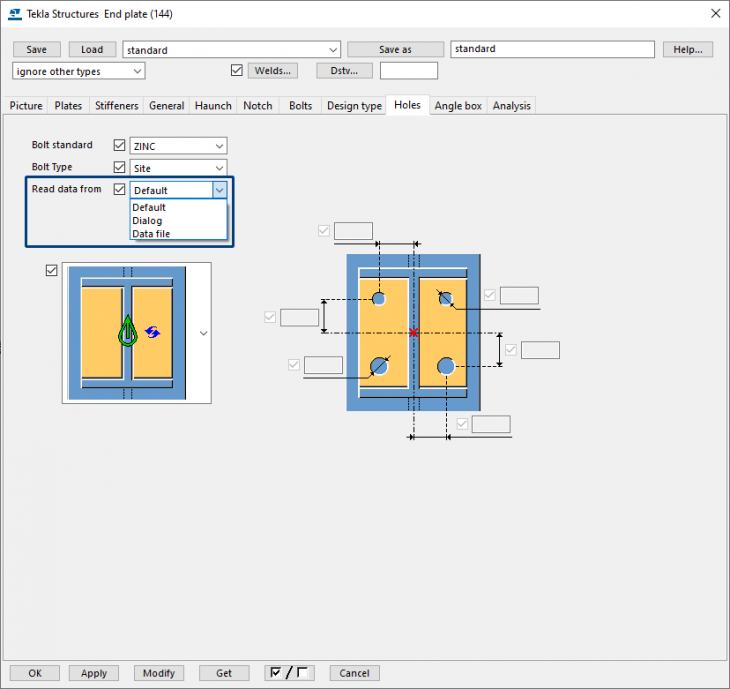Screen dimensions: 730x689
Task: Toggle checkbox for upper-right hole diameter field
Action: [489, 295]
